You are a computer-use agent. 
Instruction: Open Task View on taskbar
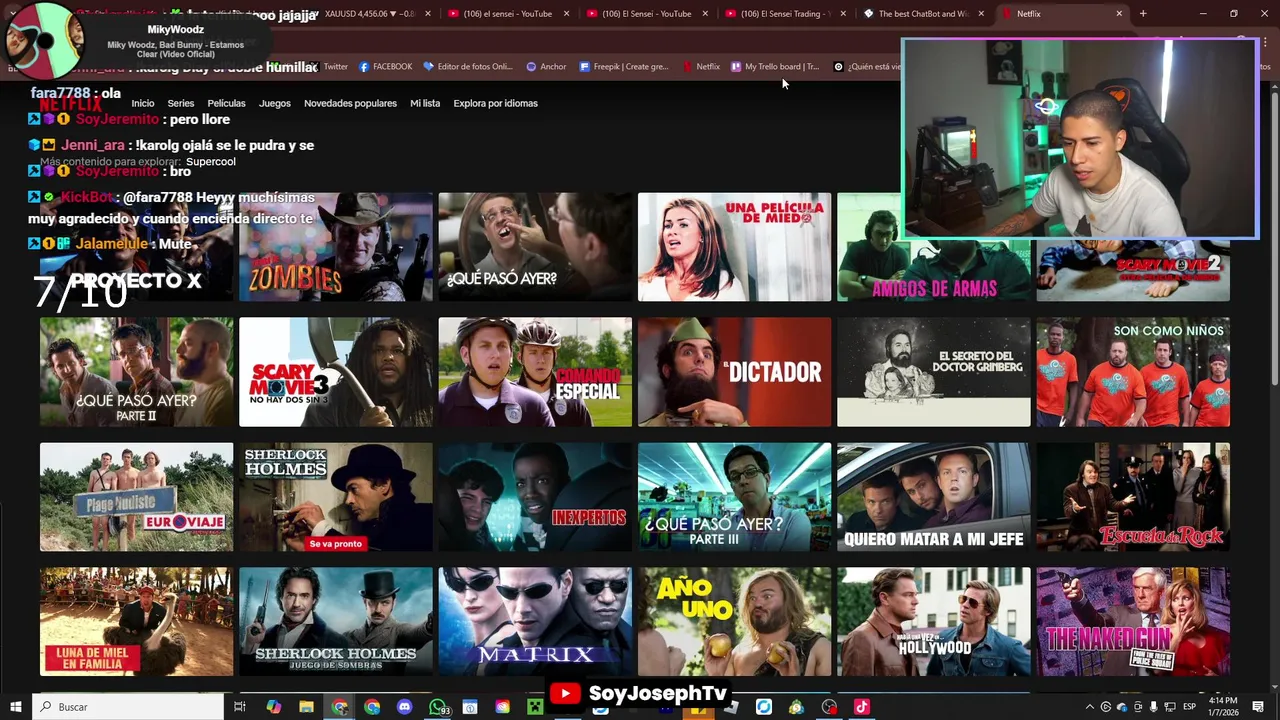pos(240,707)
